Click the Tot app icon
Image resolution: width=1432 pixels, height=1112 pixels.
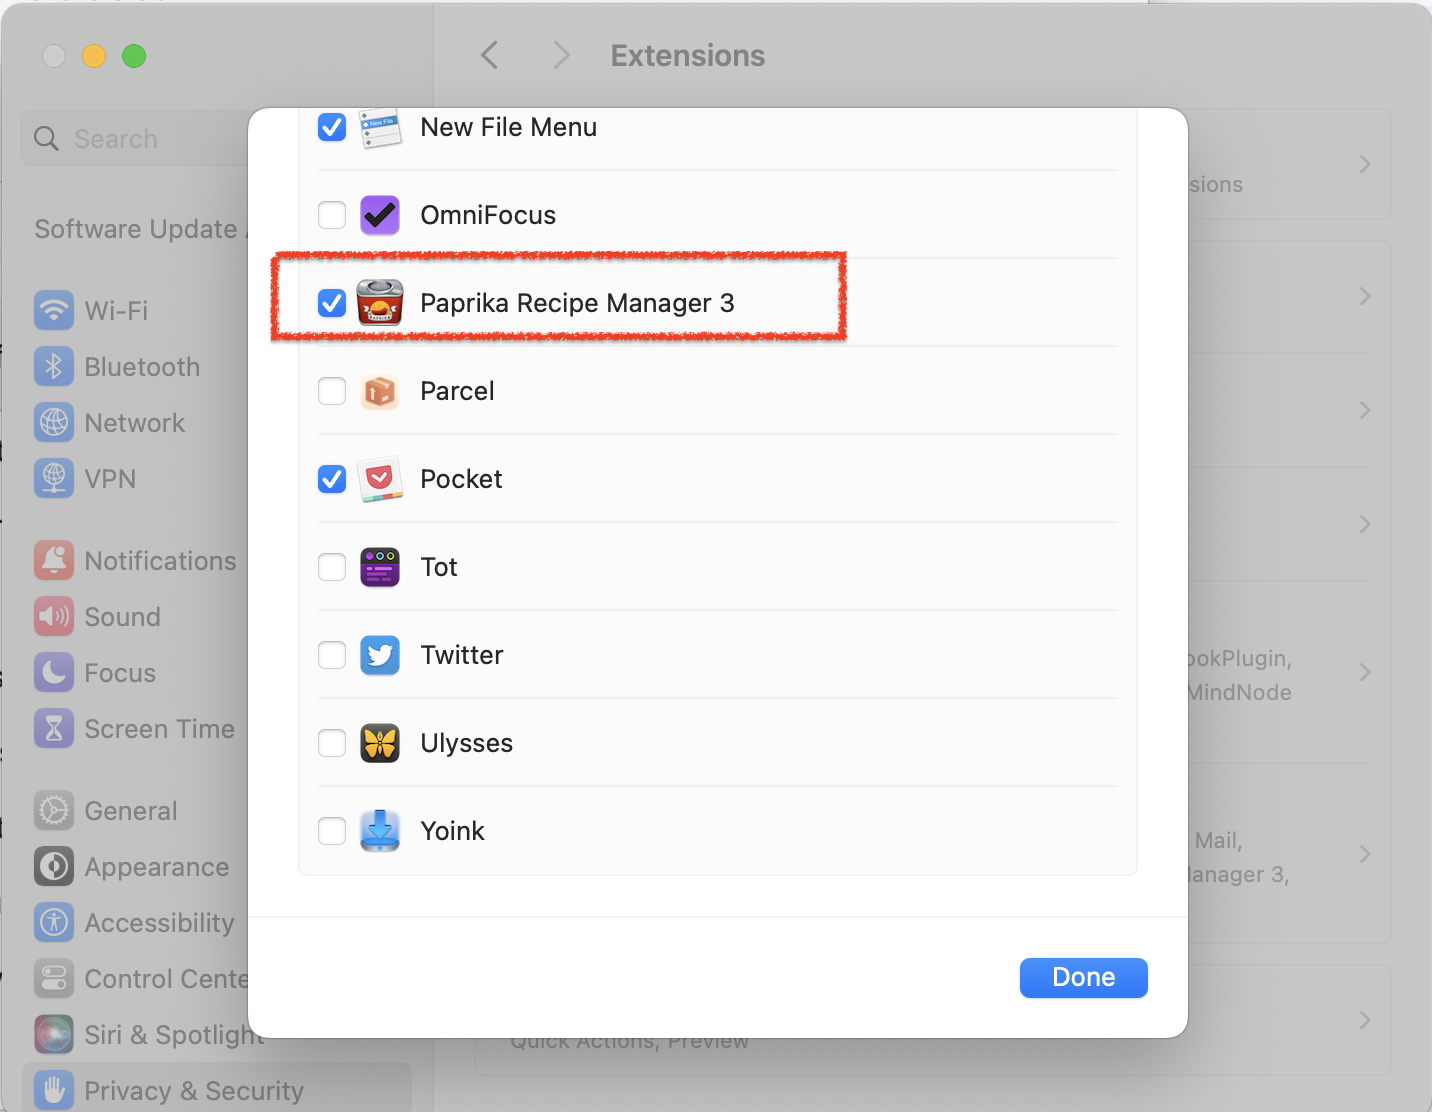380,567
